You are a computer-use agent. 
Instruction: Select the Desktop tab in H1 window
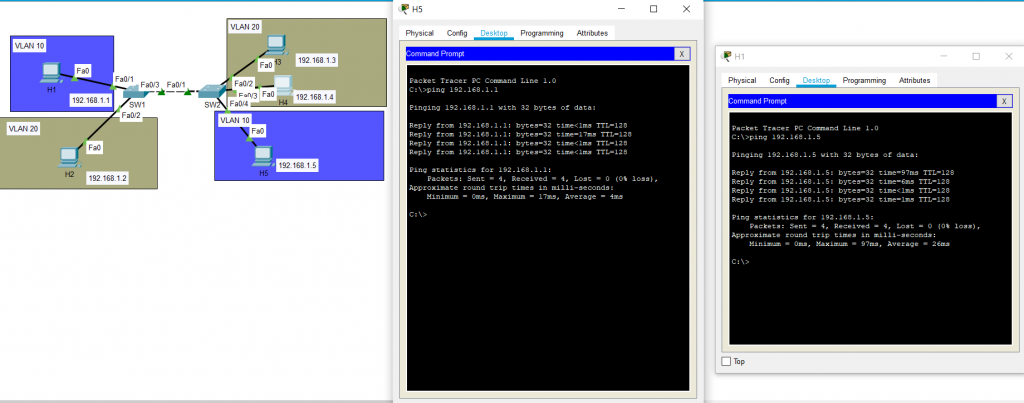pos(816,80)
